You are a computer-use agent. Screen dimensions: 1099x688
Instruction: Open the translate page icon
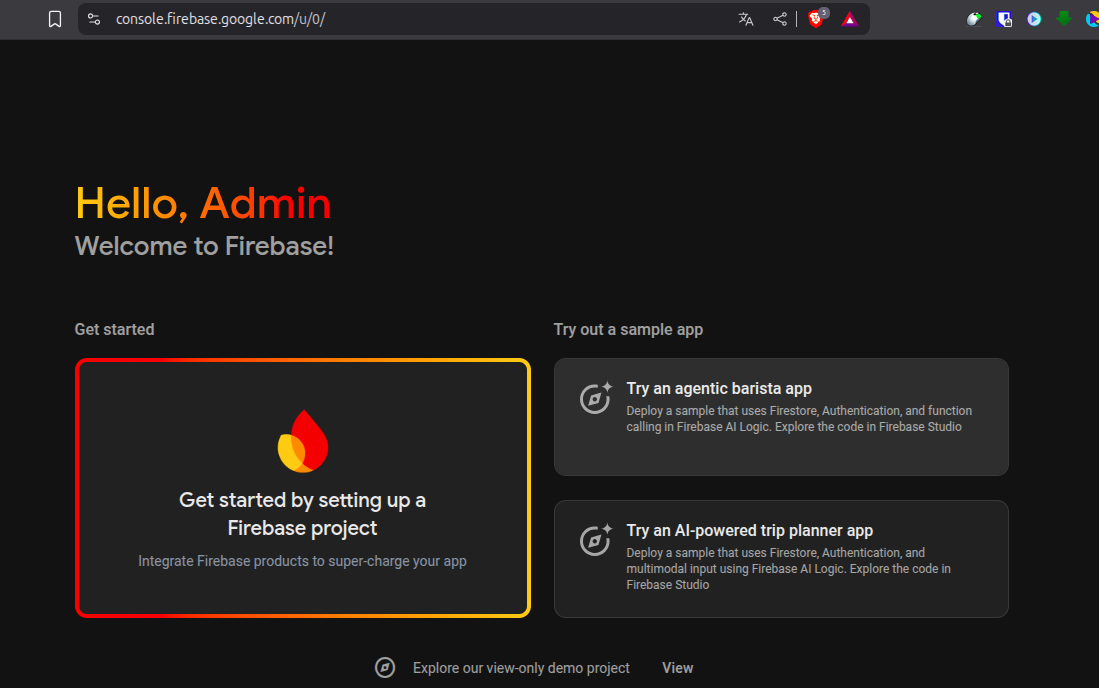746,19
